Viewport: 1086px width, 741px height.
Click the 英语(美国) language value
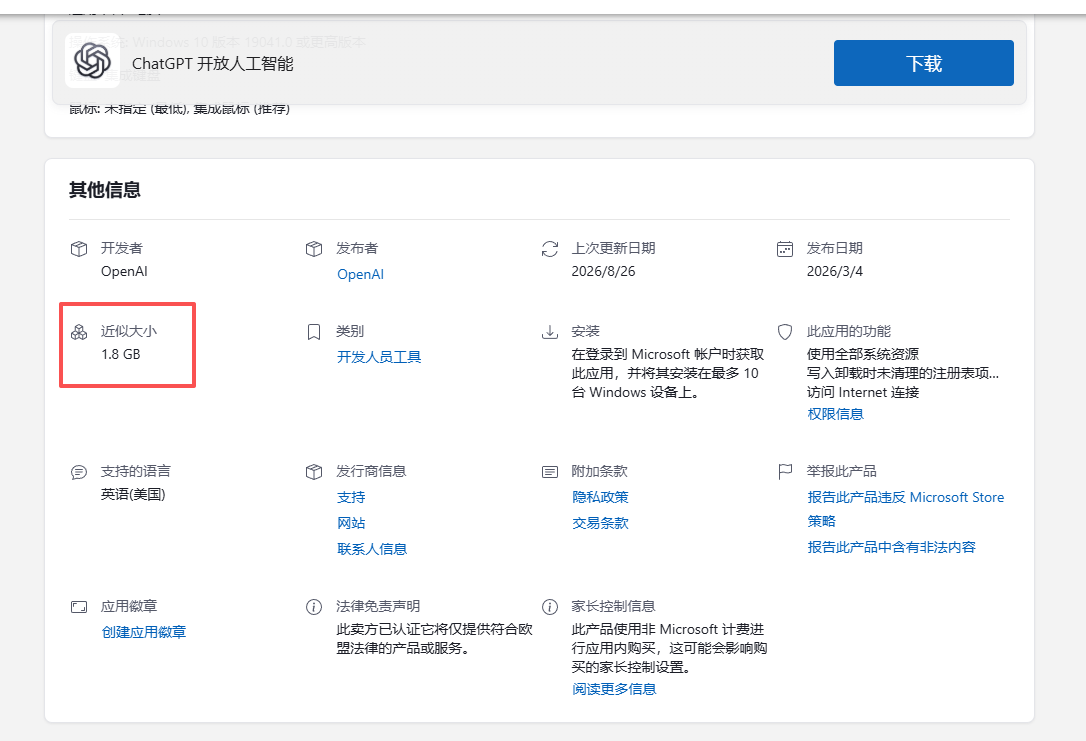coord(133,494)
